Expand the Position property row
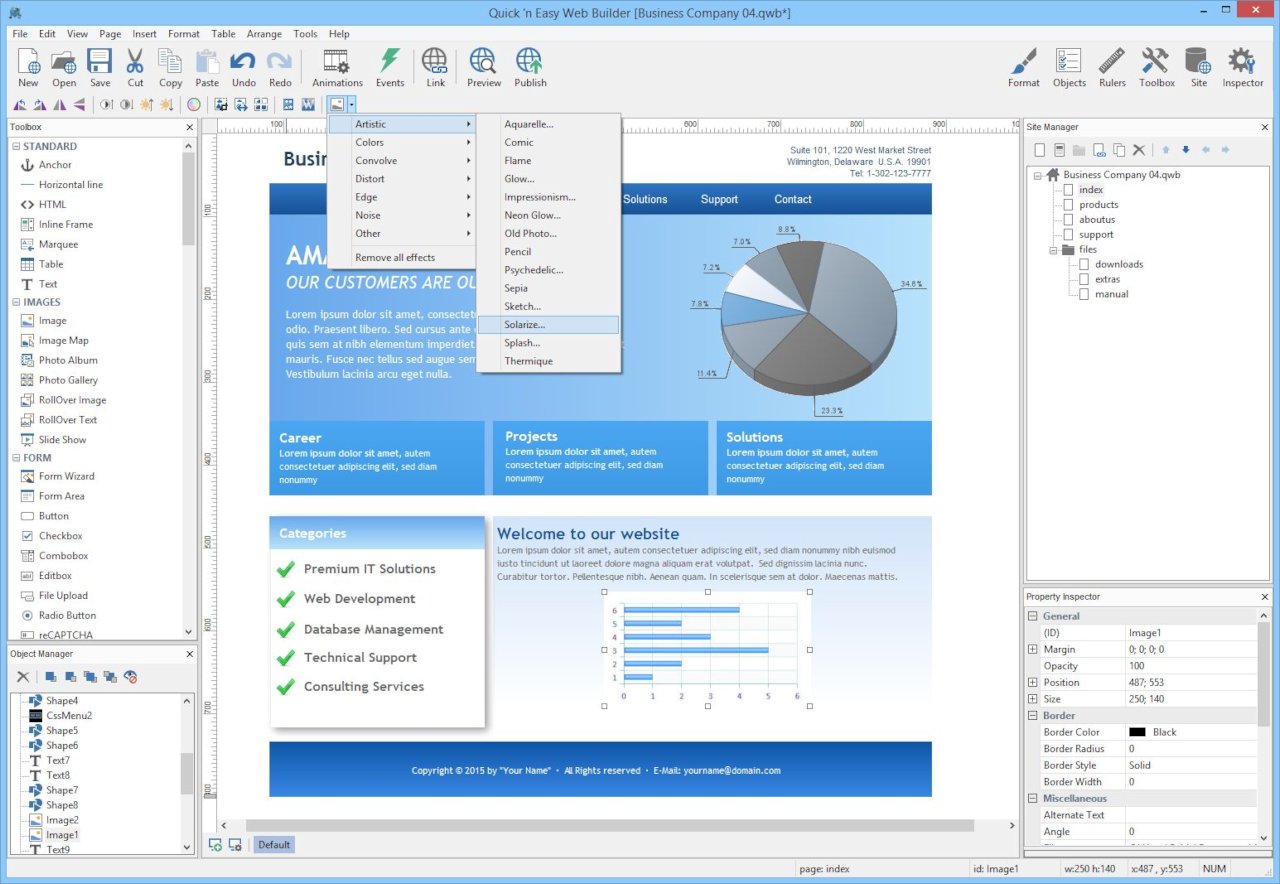 (x=1033, y=683)
